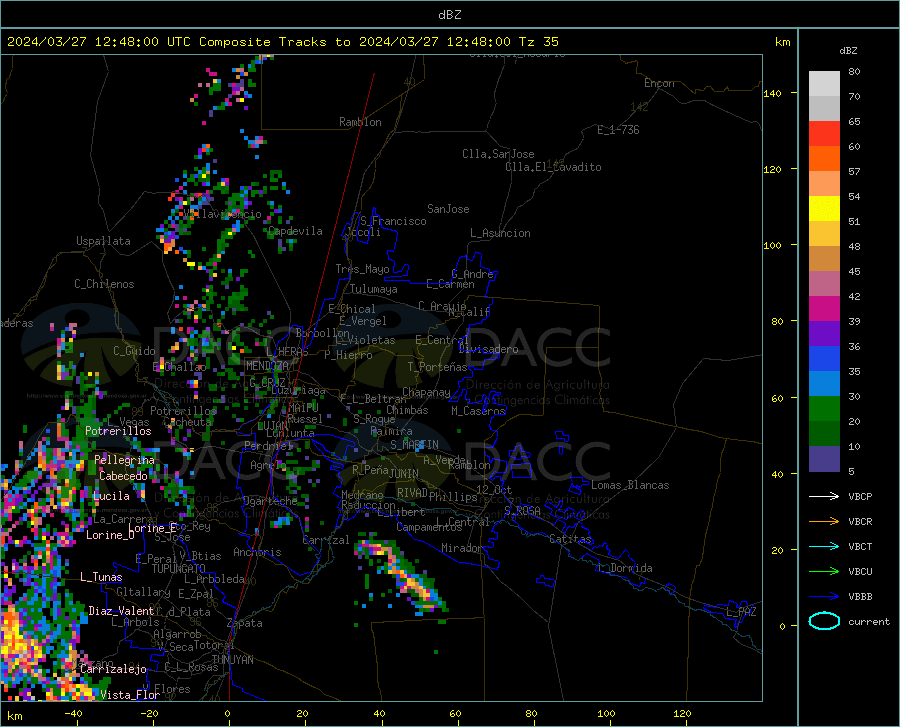Click the 'L_PAZ' map label
The width and height of the screenshot is (900, 727).
click(x=741, y=612)
